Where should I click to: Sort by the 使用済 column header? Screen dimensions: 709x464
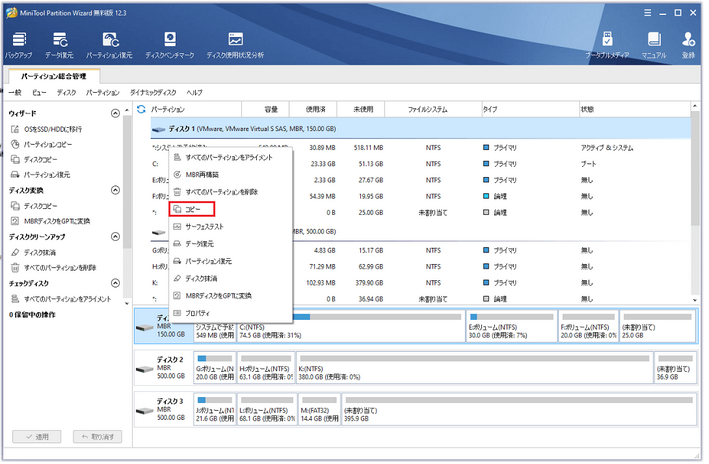pos(313,109)
